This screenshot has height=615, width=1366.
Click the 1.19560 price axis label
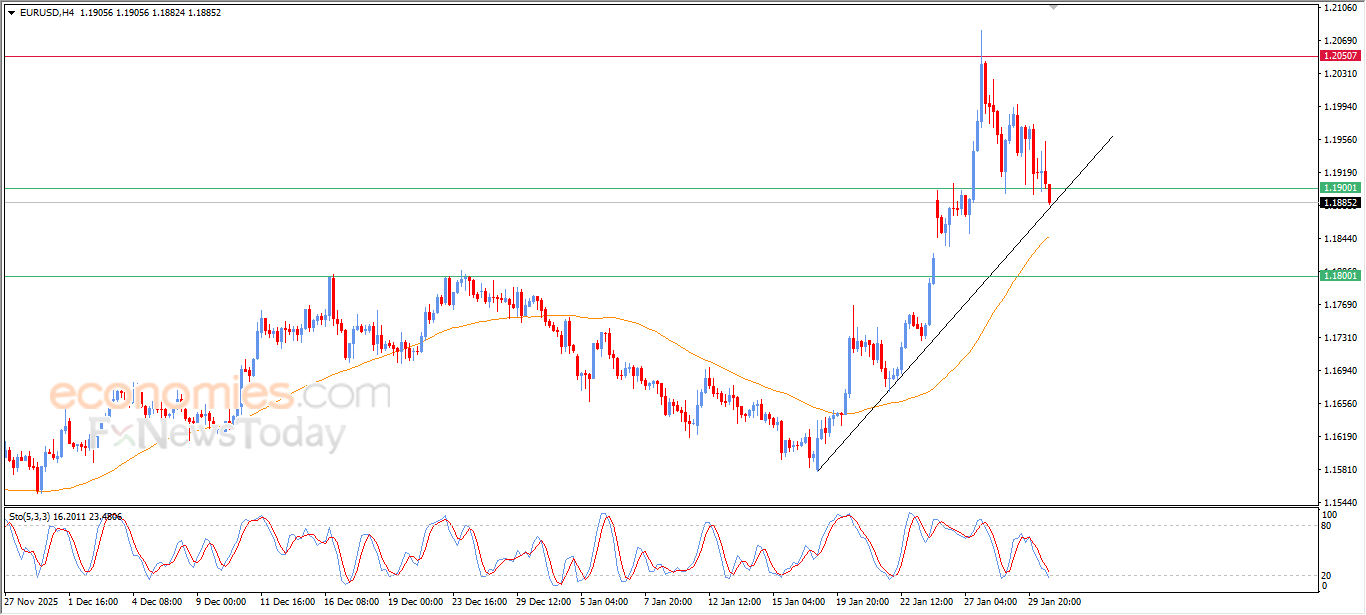pyautogui.click(x=1338, y=140)
